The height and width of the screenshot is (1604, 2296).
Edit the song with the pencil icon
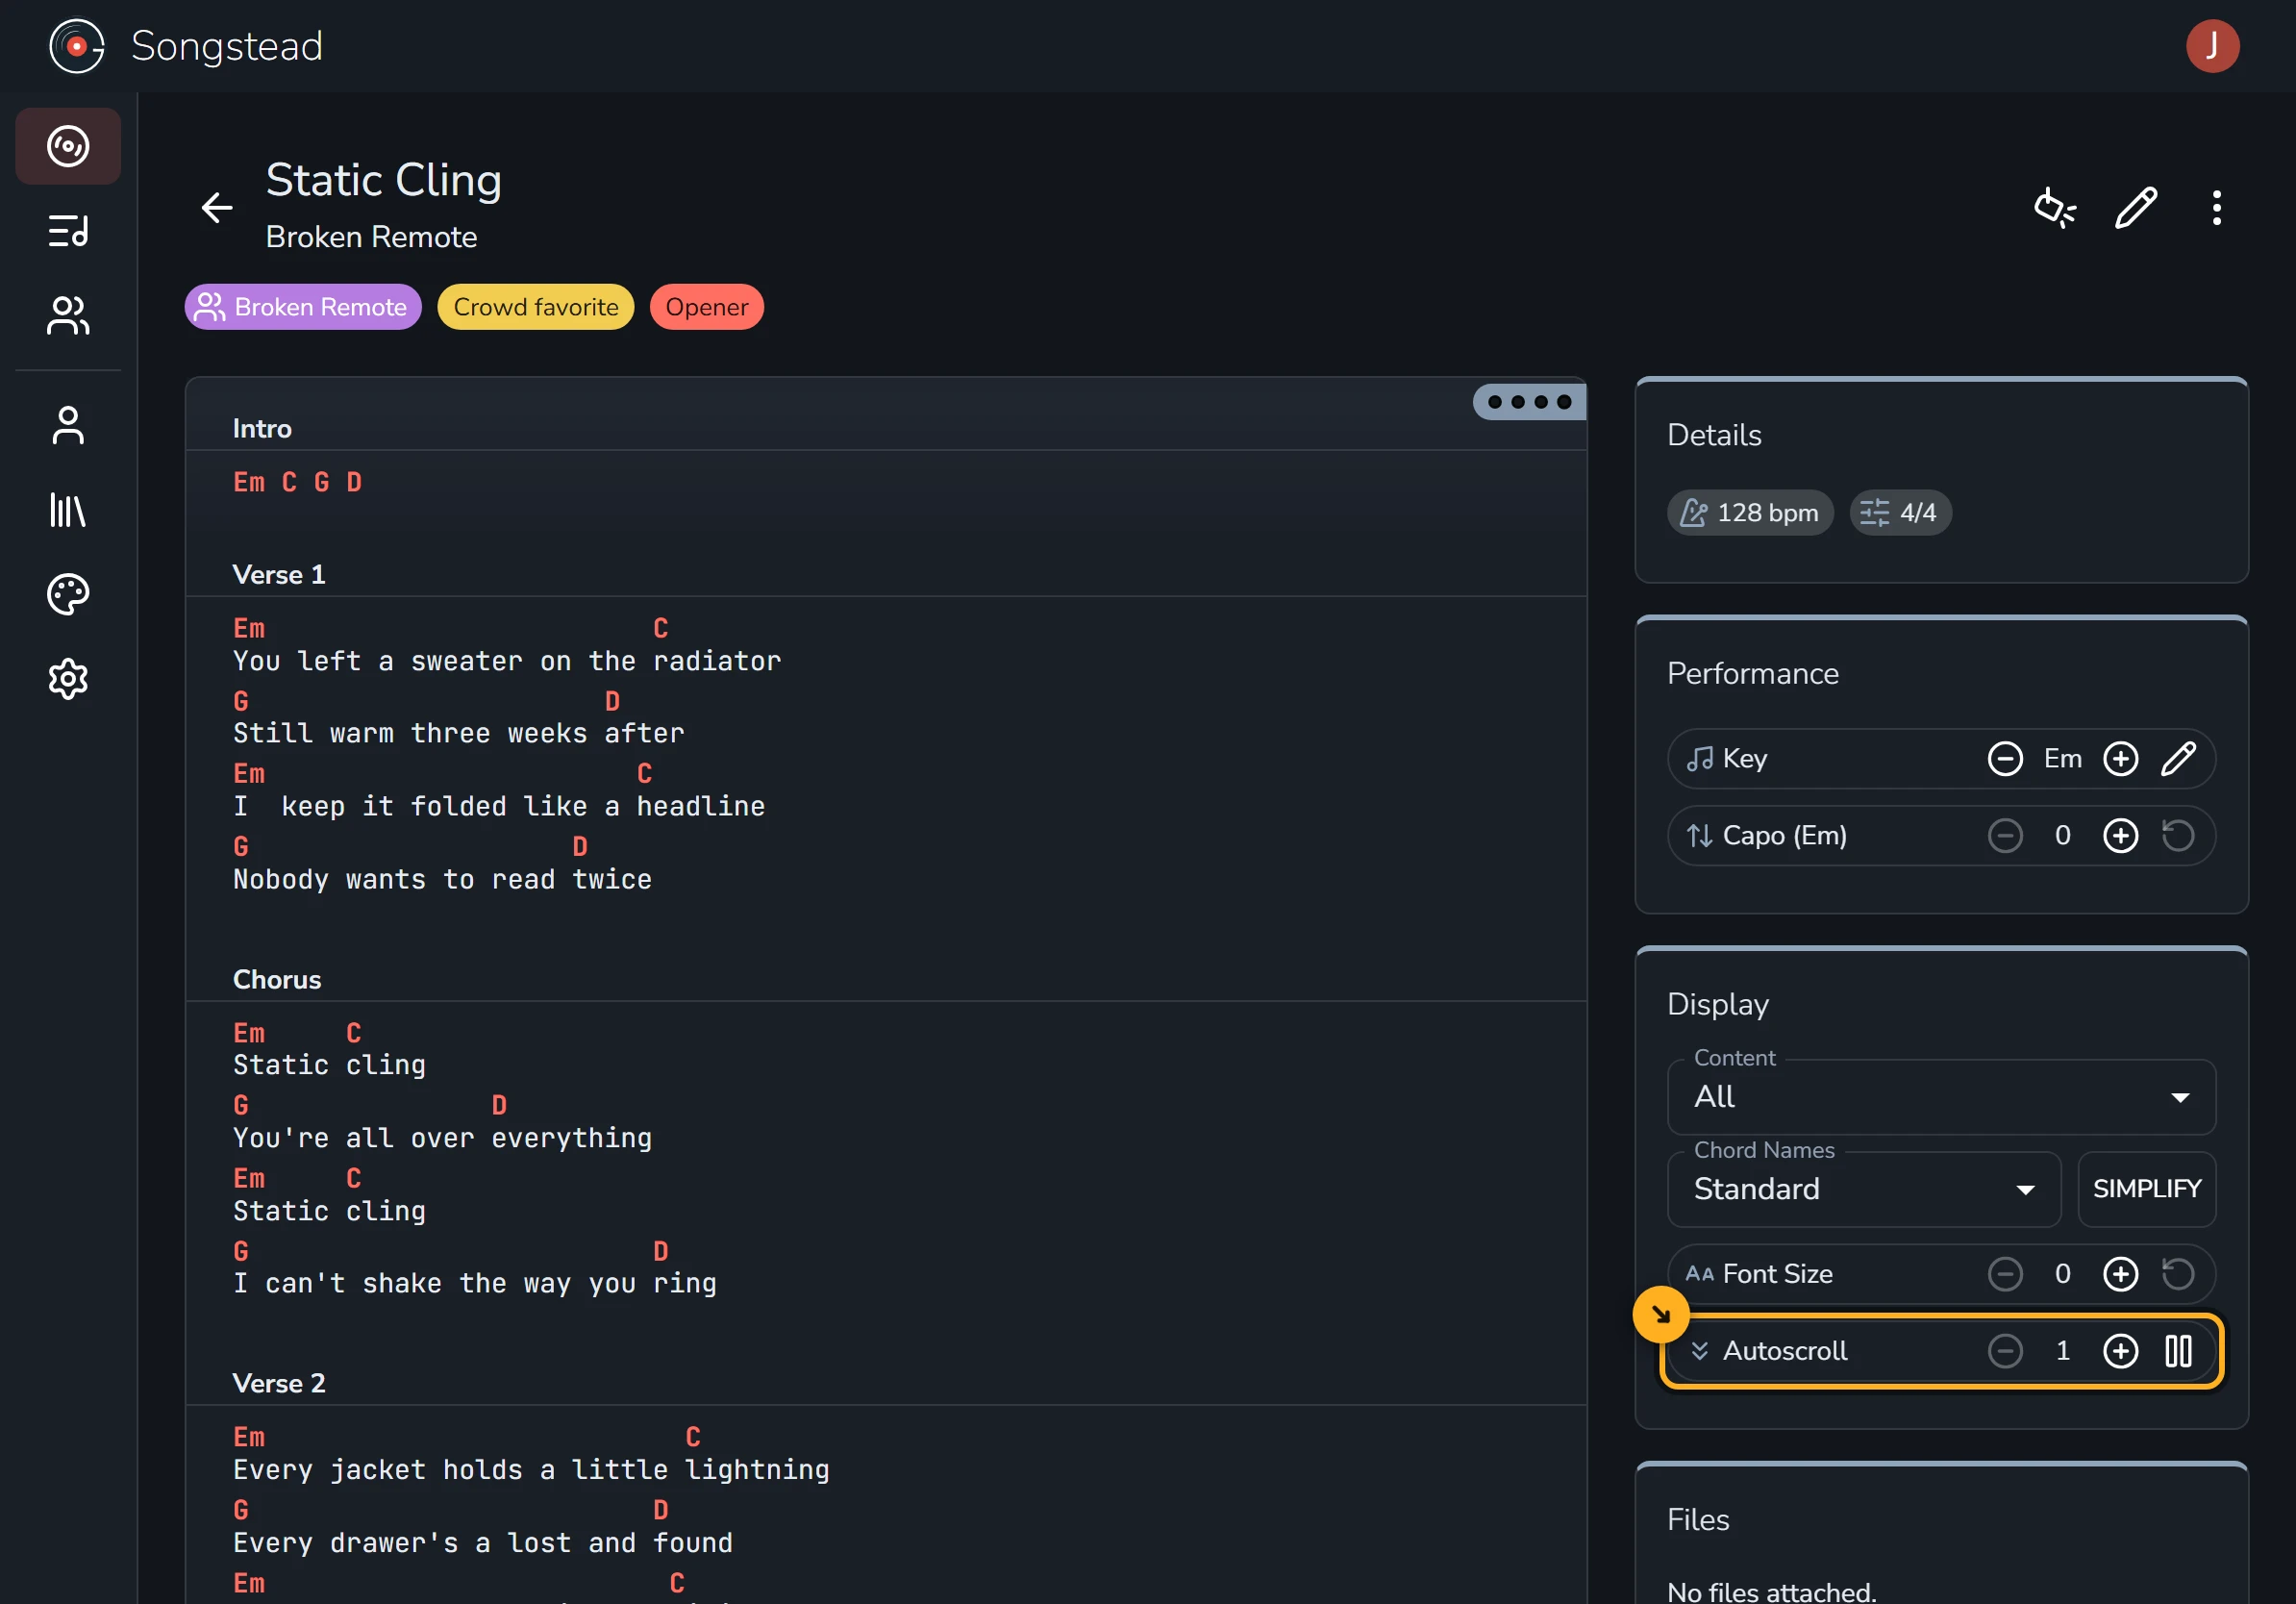pos(2136,208)
